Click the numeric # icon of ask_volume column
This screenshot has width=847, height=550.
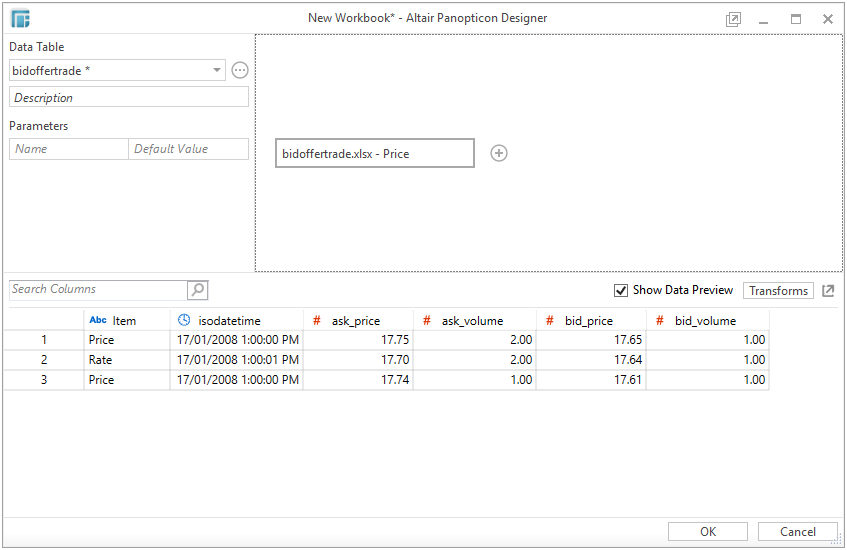pos(427,320)
